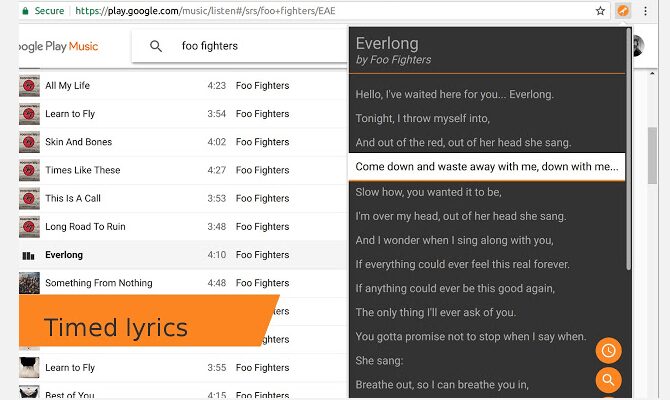This screenshot has width=670, height=400.
Task: Select the Learn to Fly 3:55 song title
Action: [x=70, y=368]
